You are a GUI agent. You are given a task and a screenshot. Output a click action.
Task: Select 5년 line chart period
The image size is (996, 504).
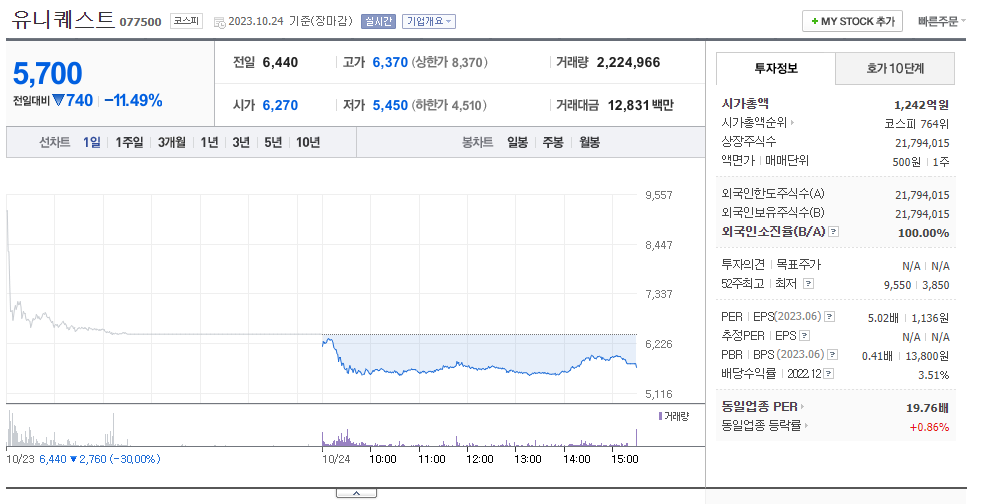273,142
